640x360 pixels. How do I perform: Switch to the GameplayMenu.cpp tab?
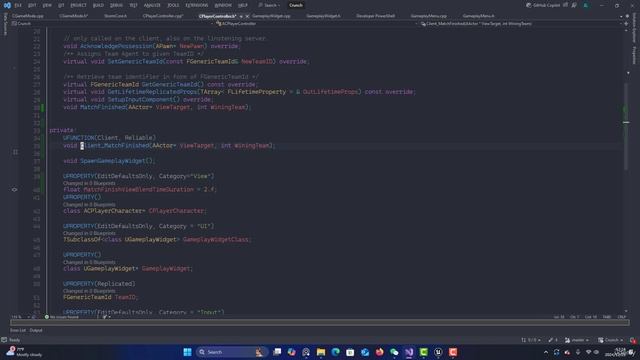[429, 16]
